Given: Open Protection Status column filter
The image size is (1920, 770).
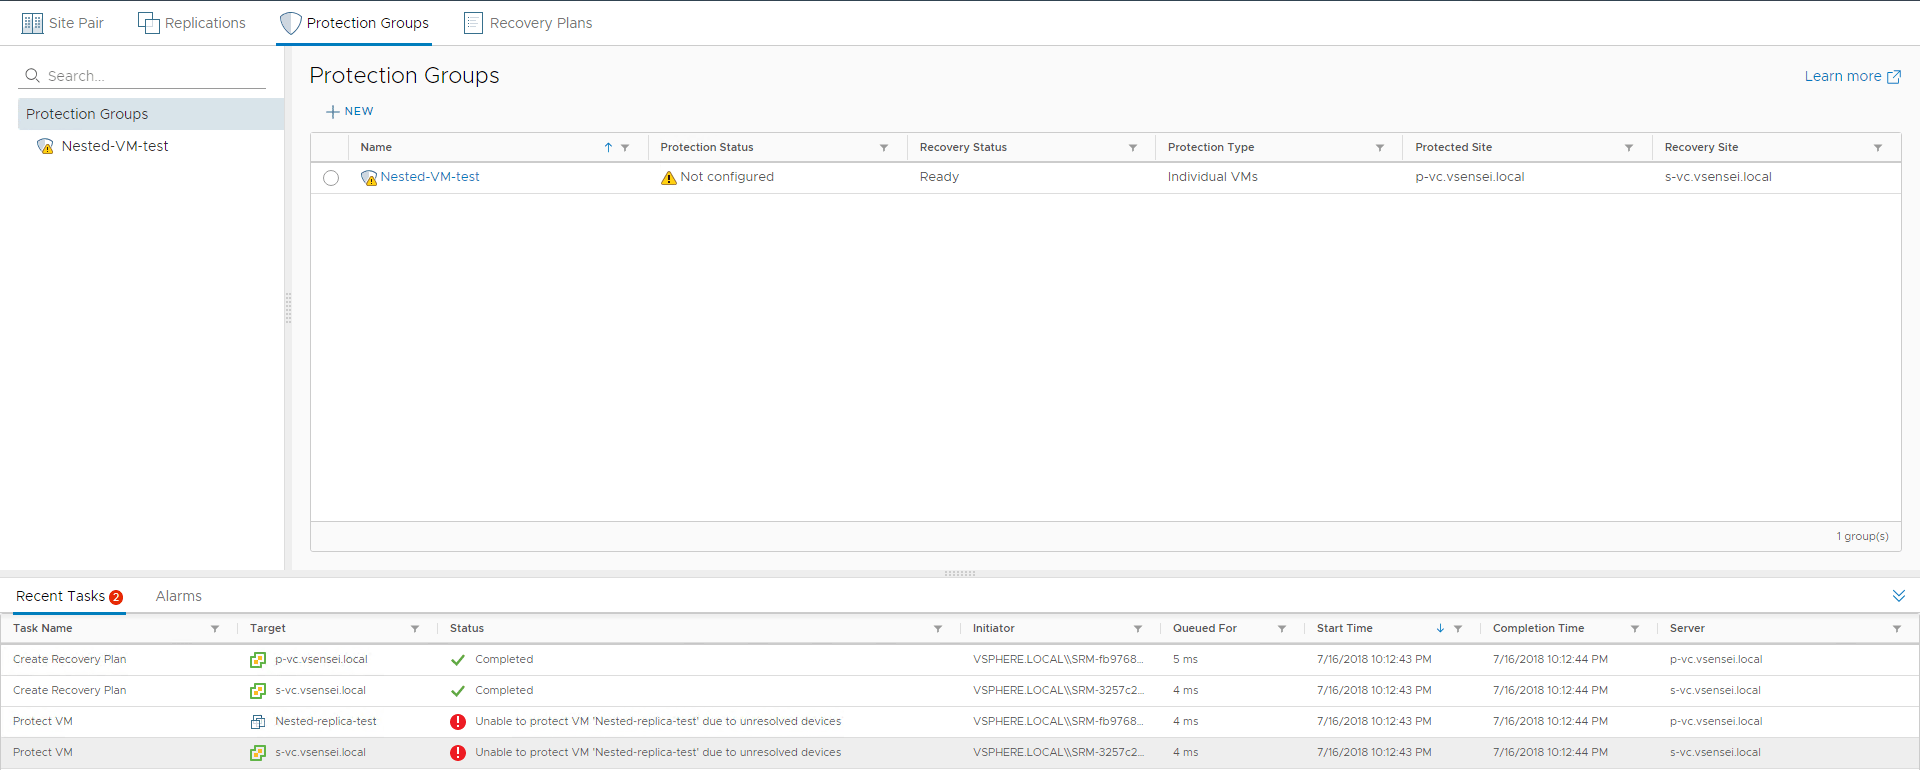Looking at the screenshot, I should tap(884, 148).
